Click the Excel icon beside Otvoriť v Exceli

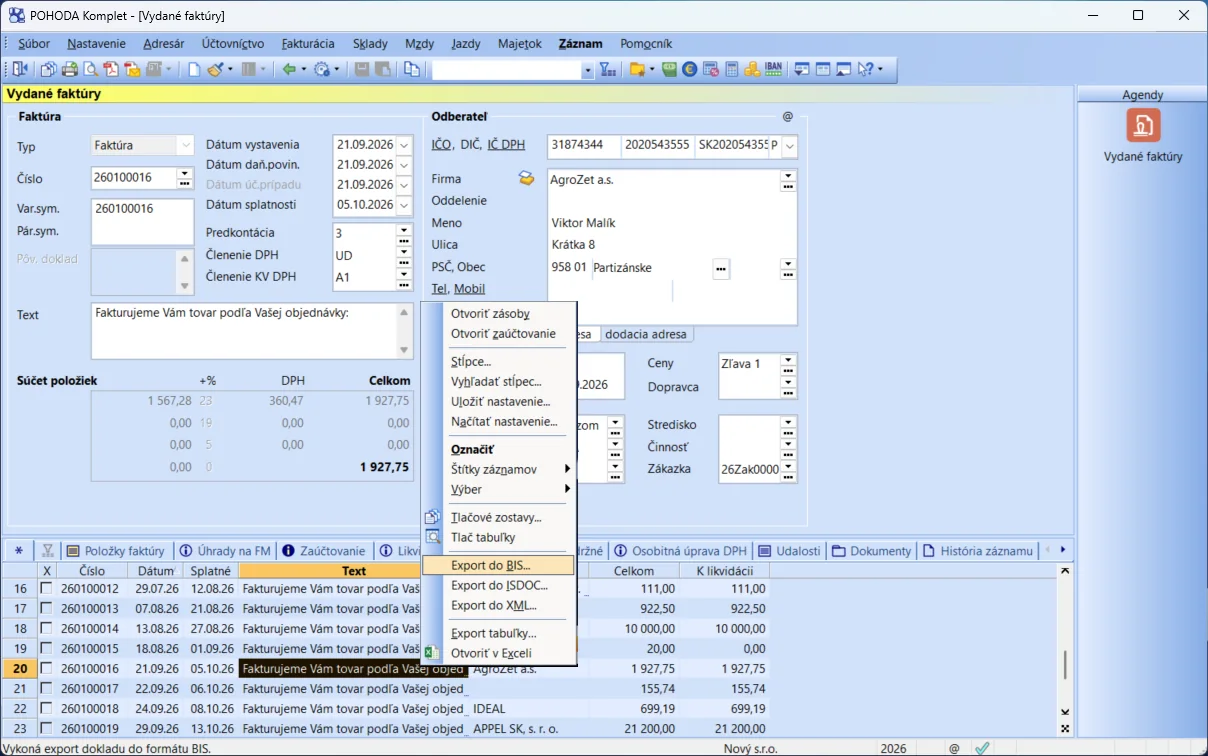click(432, 653)
